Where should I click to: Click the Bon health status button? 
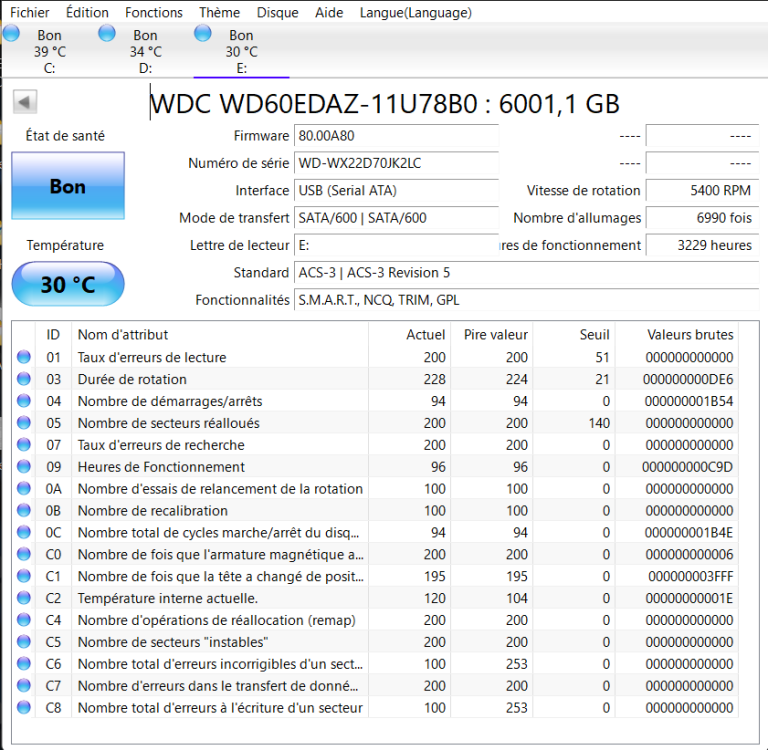tap(68, 186)
